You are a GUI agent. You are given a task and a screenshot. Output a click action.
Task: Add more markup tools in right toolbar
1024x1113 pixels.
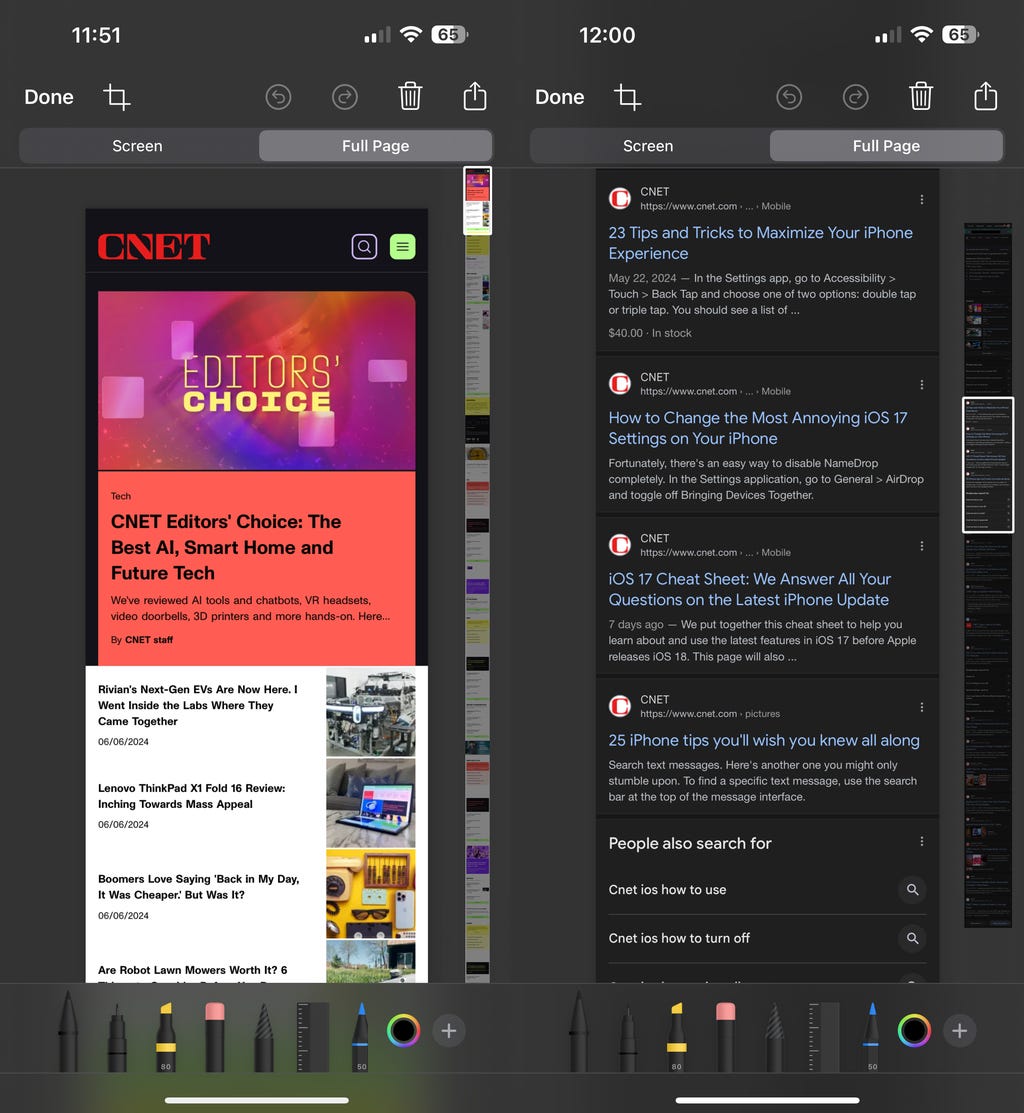(x=959, y=1031)
